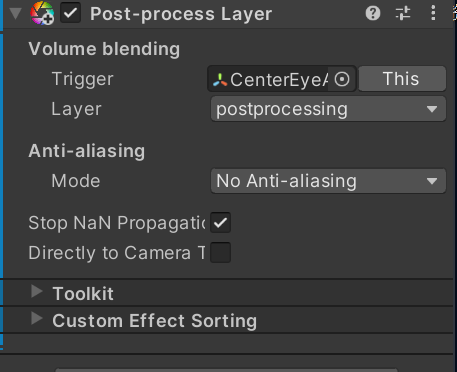457x372 pixels.
Task: Collapse the Post-process Layer component foldout
Action: [x=15, y=14]
